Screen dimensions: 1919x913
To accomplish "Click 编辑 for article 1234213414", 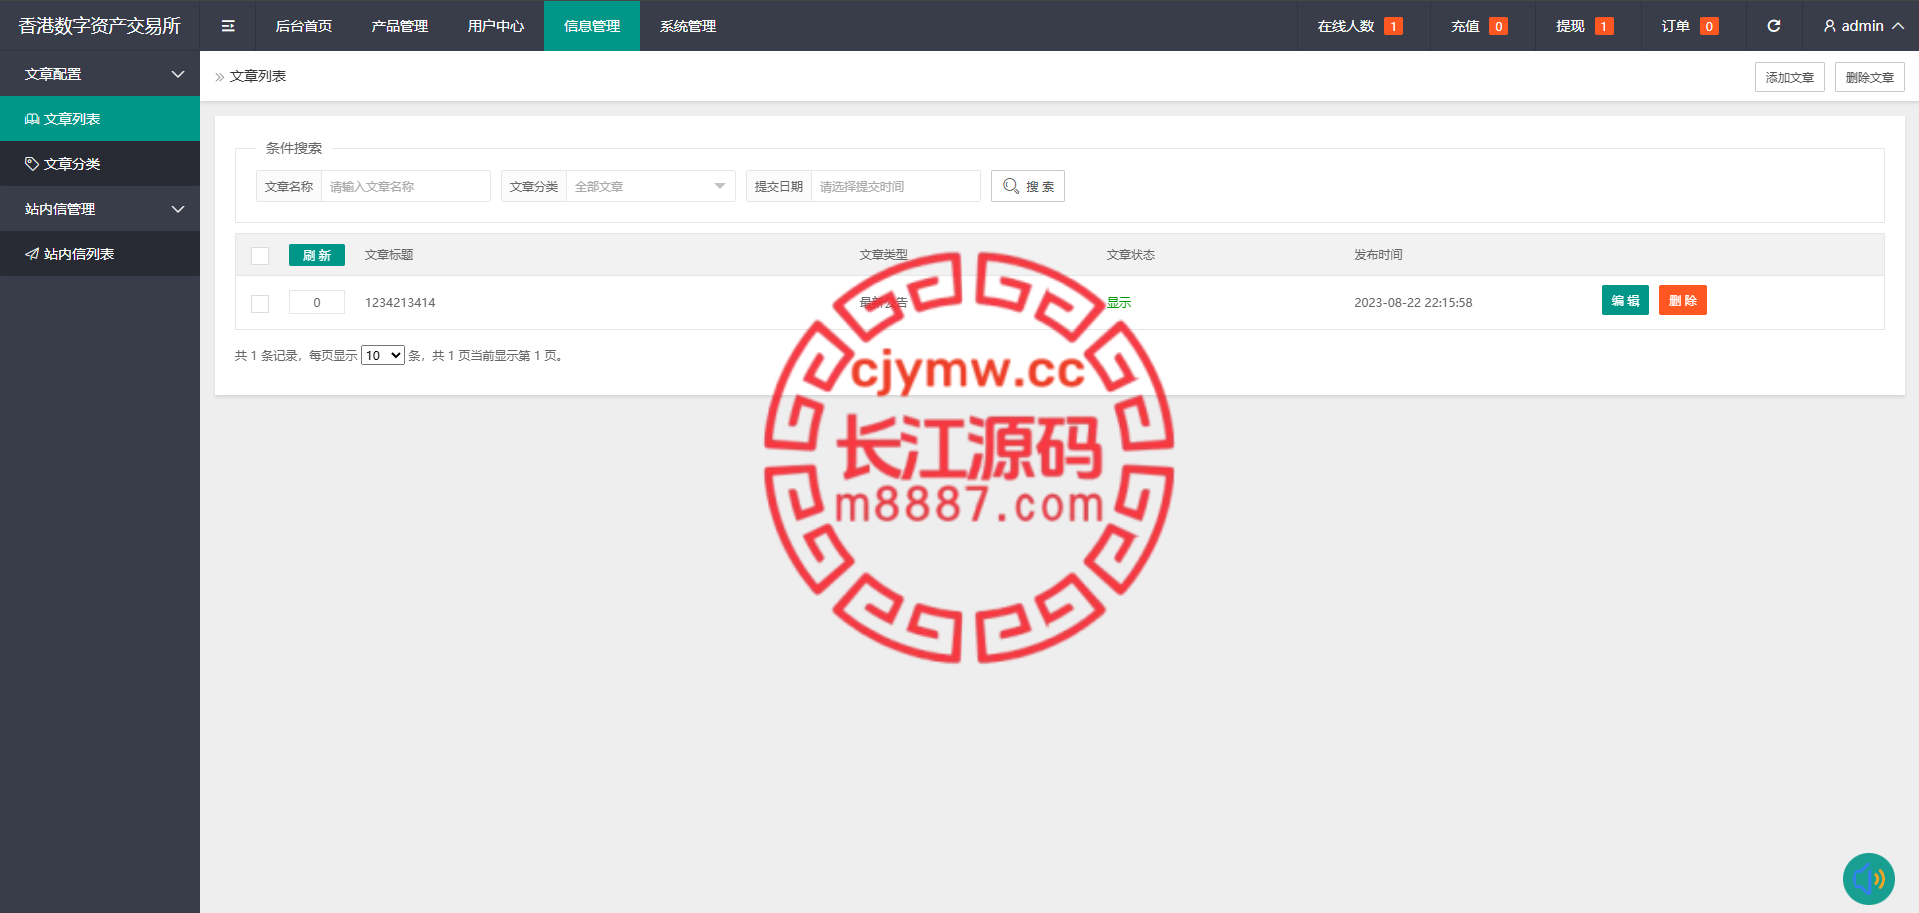I will pos(1625,300).
